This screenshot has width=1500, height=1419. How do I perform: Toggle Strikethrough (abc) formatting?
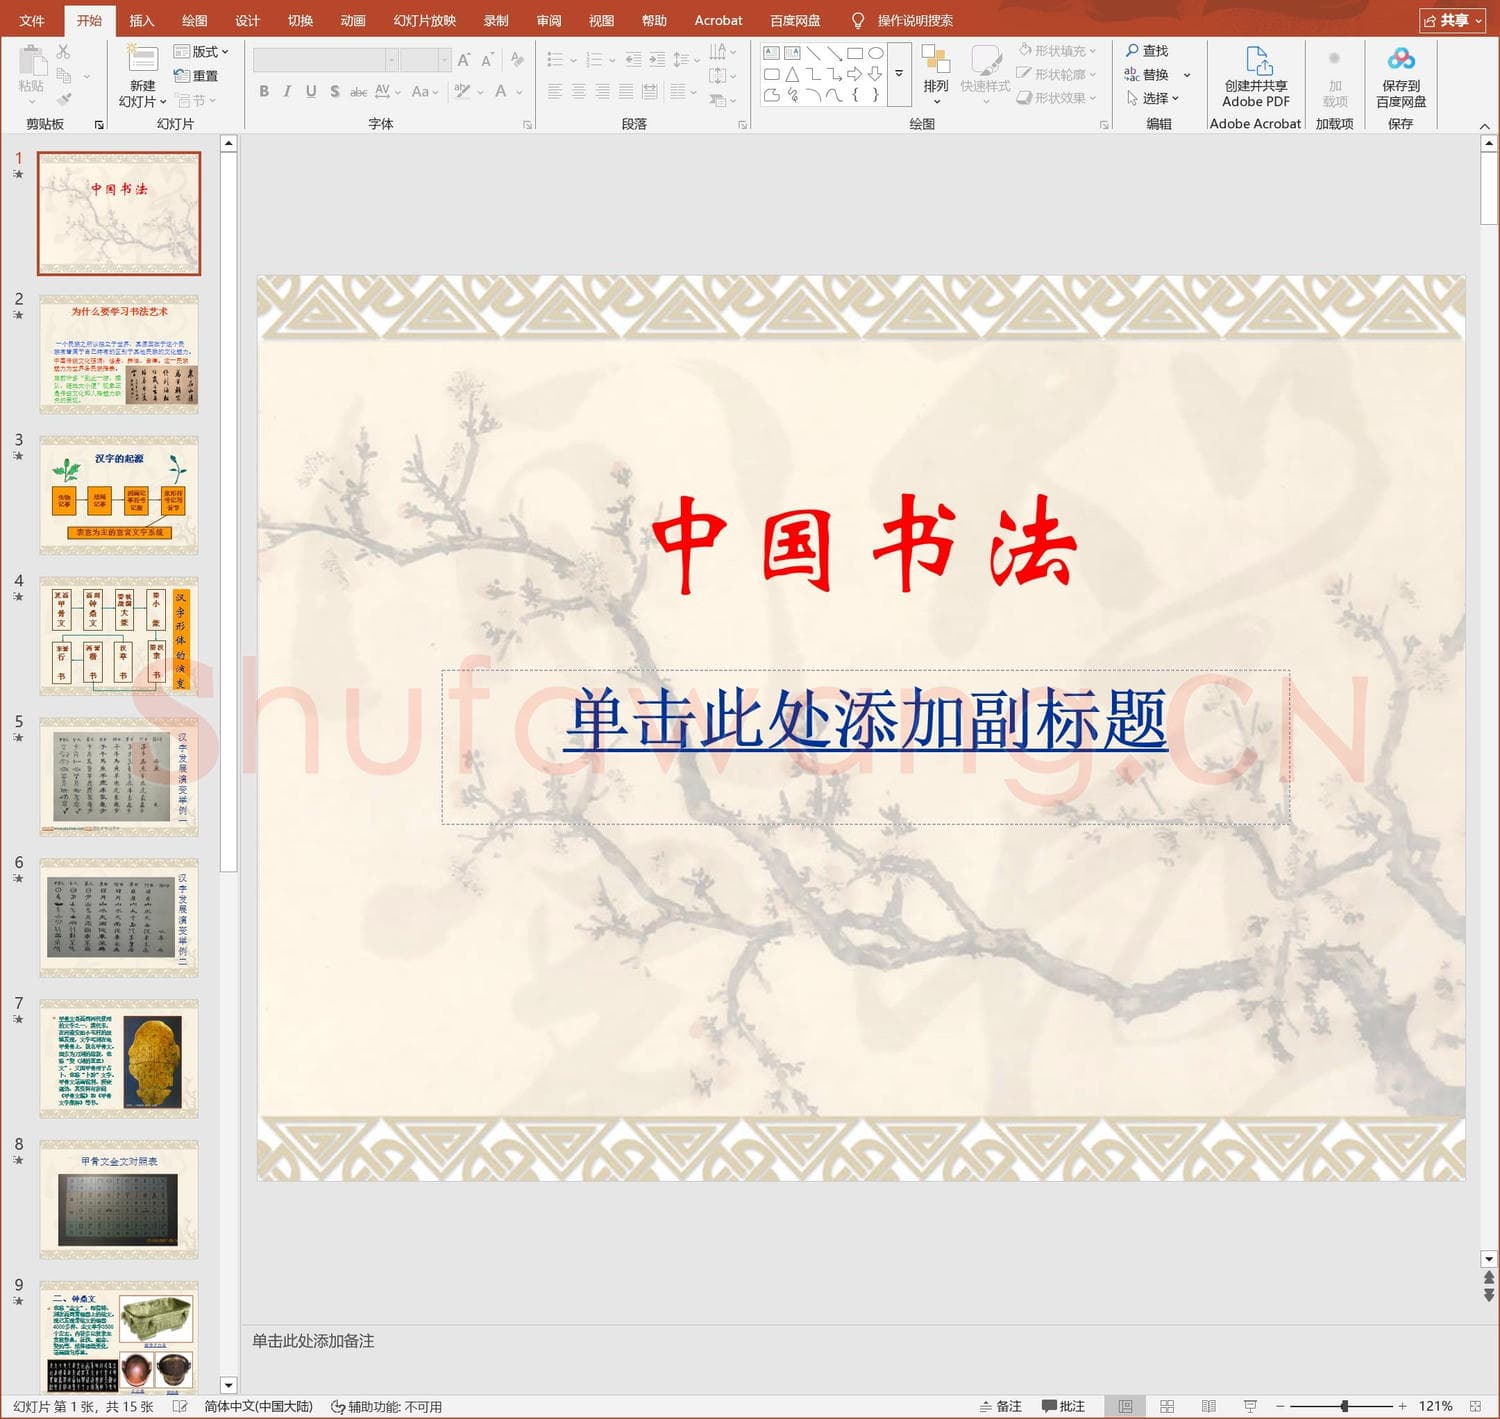[358, 91]
